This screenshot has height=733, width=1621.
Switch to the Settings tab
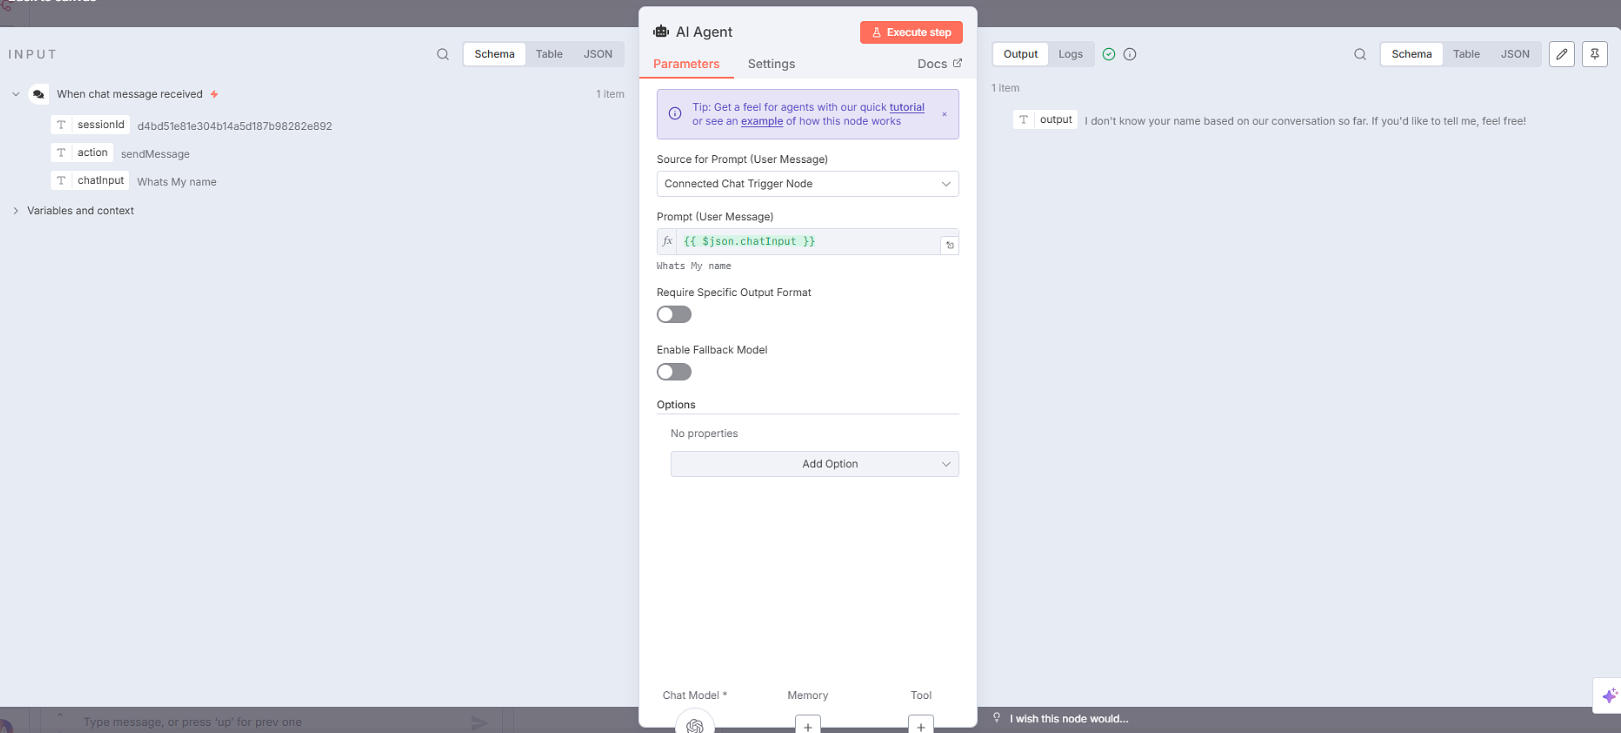click(771, 64)
